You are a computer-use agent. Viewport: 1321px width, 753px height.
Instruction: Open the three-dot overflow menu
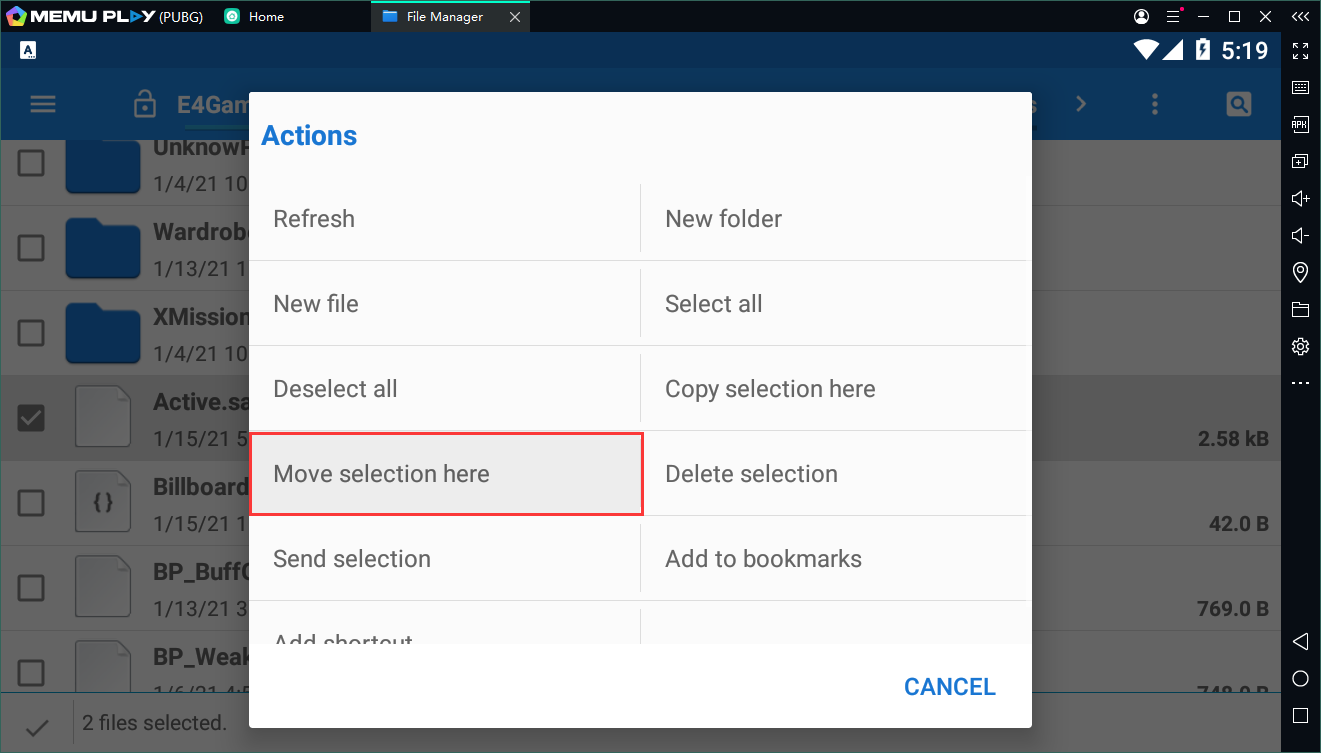pos(1155,104)
